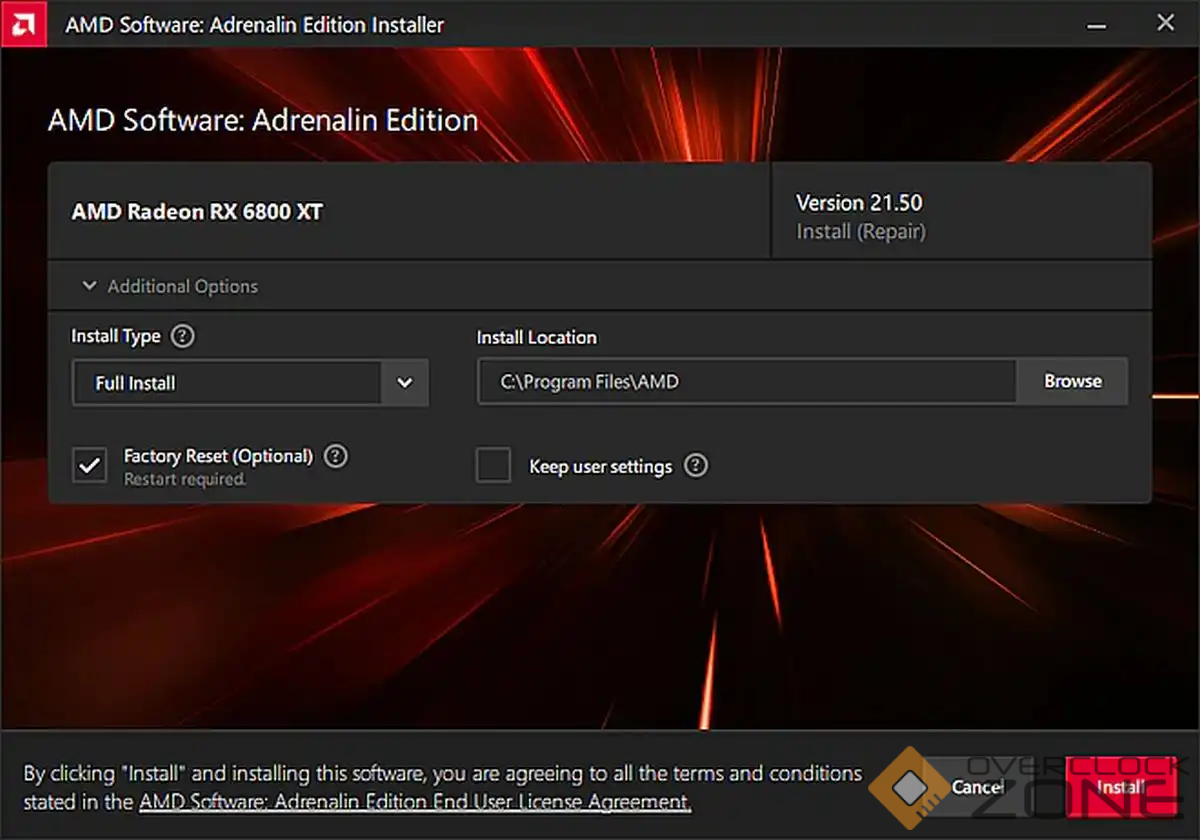Click the AMD Software: Adrenalin Edition heading
This screenshot has width=1200, height=840.
coord(263,121)
